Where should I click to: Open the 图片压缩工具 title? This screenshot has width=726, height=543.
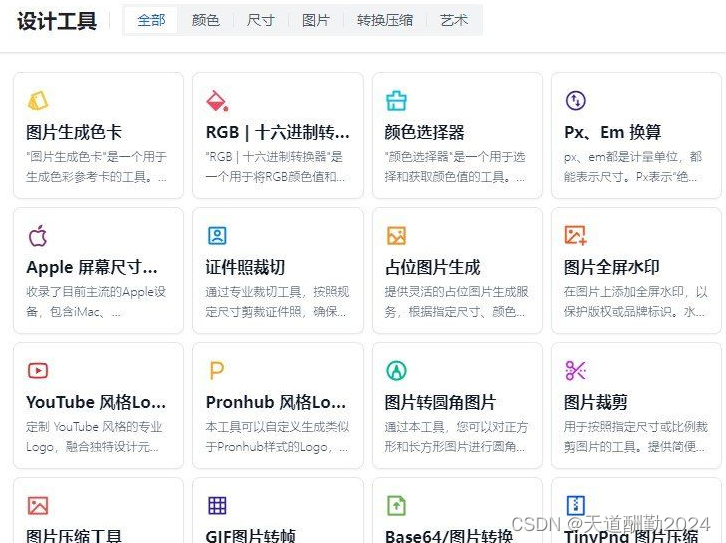[x=74, y=536]
